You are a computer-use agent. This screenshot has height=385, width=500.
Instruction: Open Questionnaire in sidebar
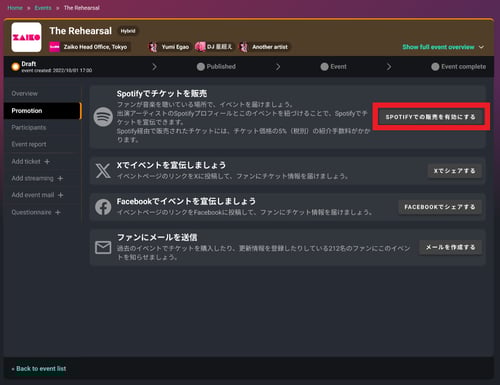point(42,212)
